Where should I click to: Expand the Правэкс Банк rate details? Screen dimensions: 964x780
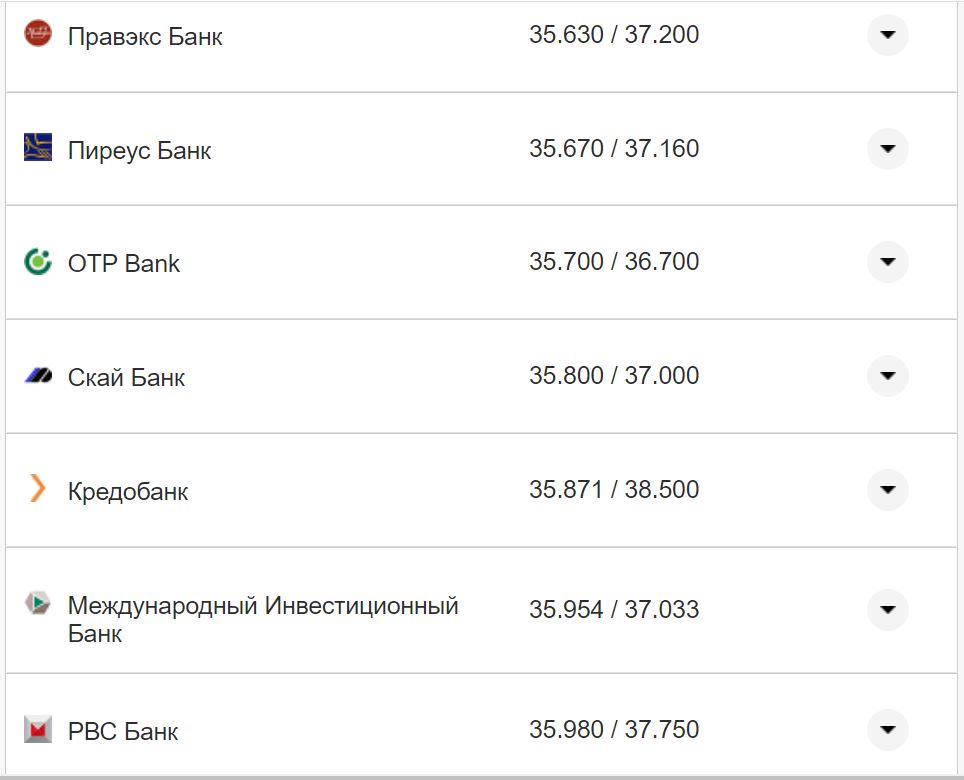(x=888, y=35)
